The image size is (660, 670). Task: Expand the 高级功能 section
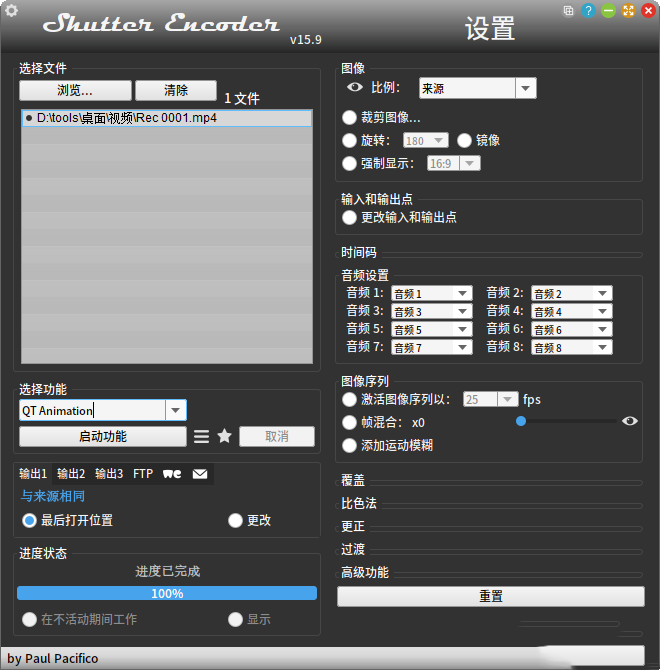[x=365, y=573]
